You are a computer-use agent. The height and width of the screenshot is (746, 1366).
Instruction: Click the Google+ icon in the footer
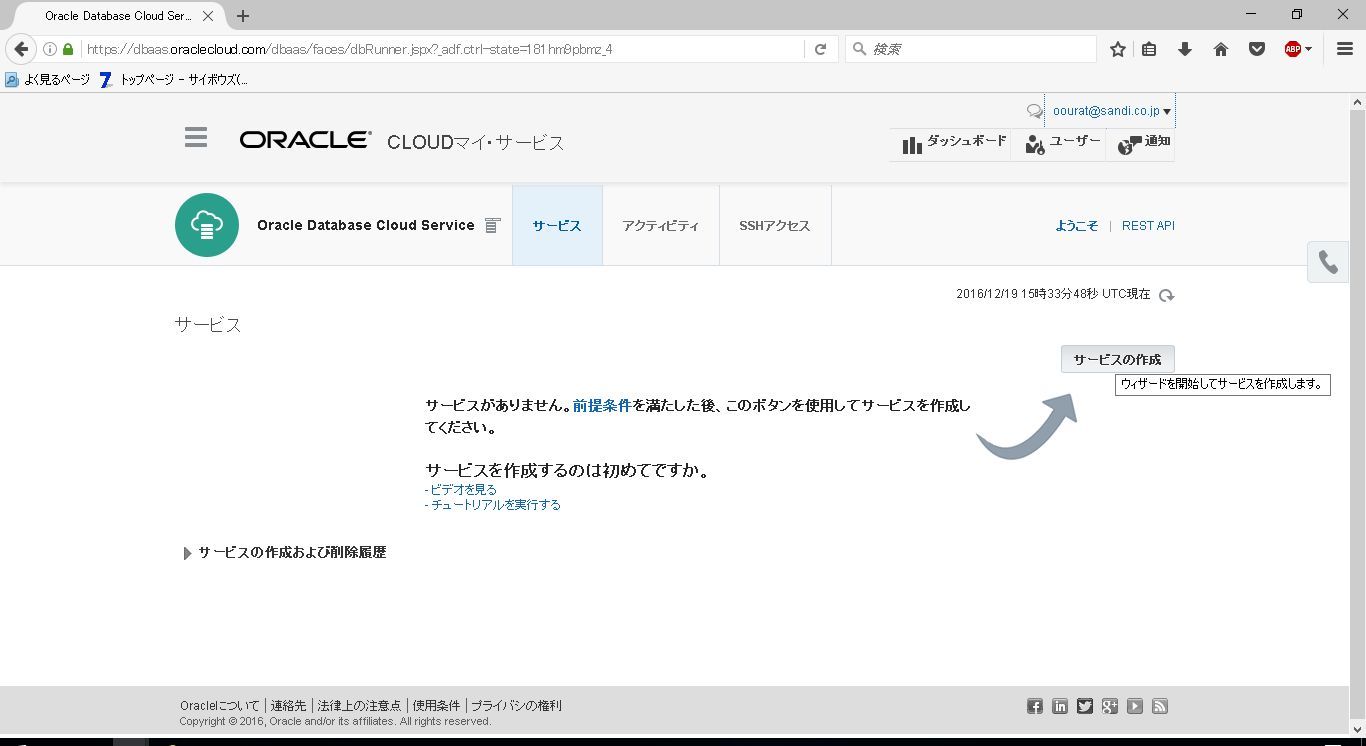pyautogui.click(x=1110, y=707)
